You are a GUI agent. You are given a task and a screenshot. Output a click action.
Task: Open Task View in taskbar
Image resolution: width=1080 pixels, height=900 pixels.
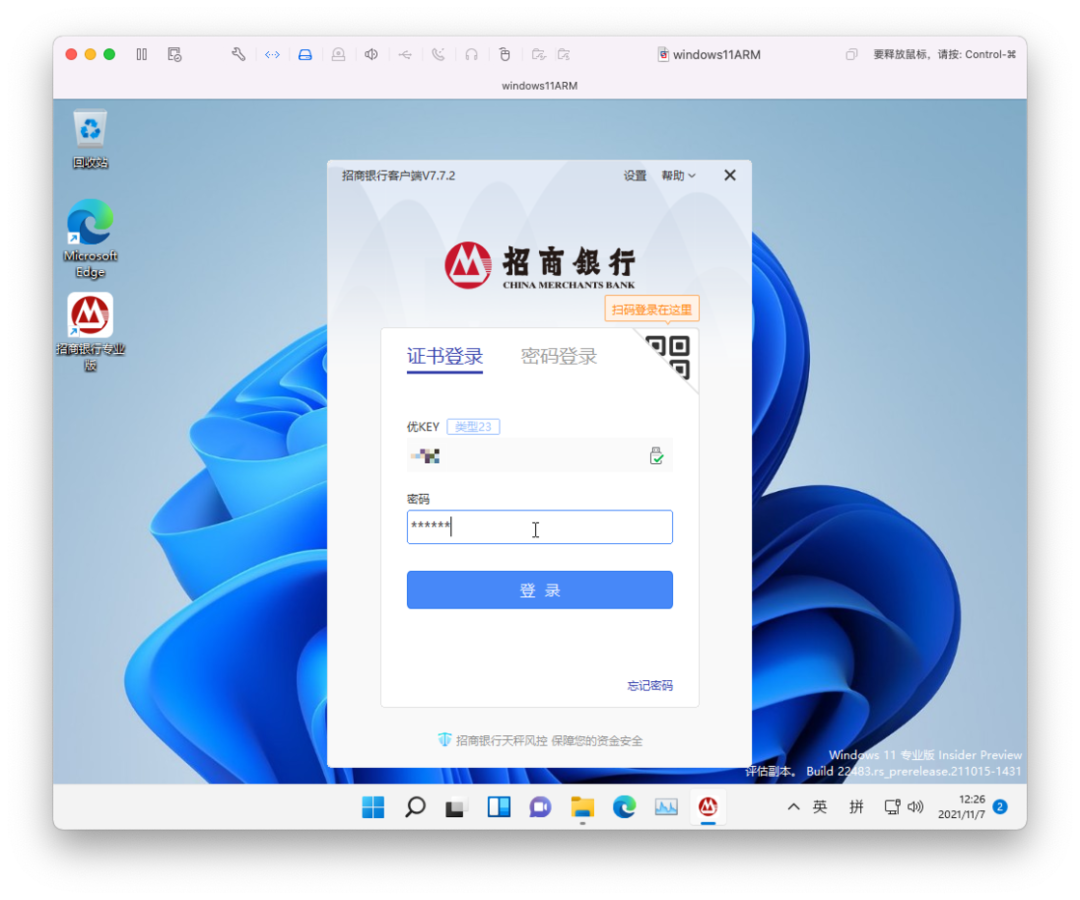tap(455, 807)
